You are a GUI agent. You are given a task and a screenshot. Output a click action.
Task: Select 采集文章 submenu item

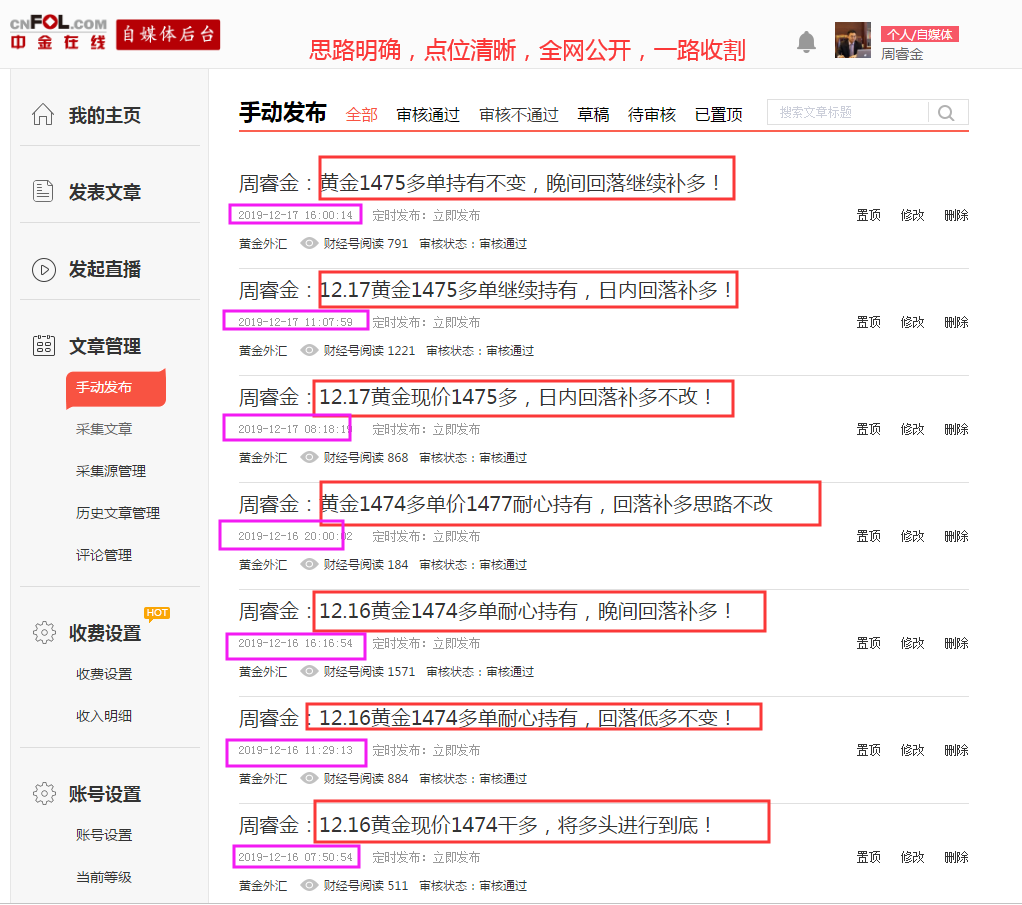(x=104, y=429)
